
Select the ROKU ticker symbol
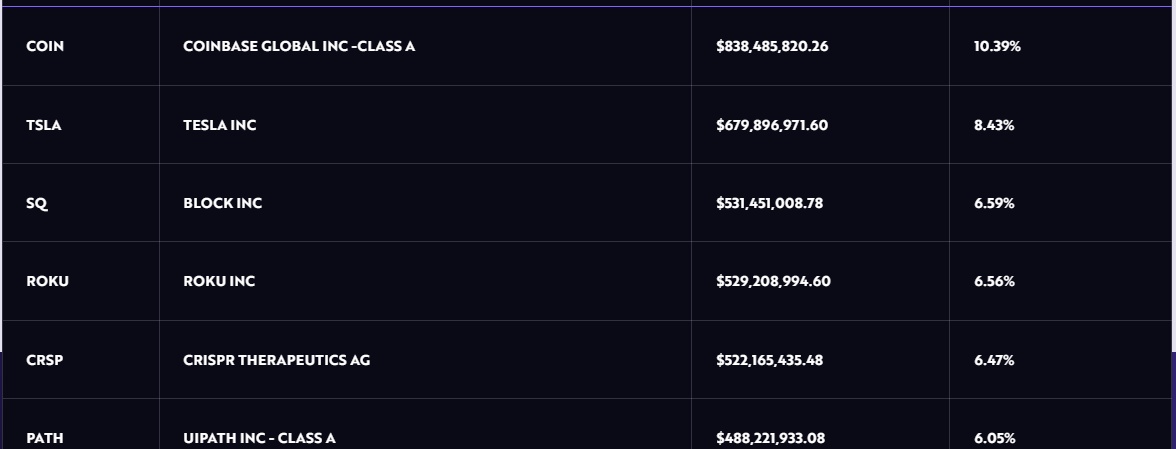(x=47, y=281)
